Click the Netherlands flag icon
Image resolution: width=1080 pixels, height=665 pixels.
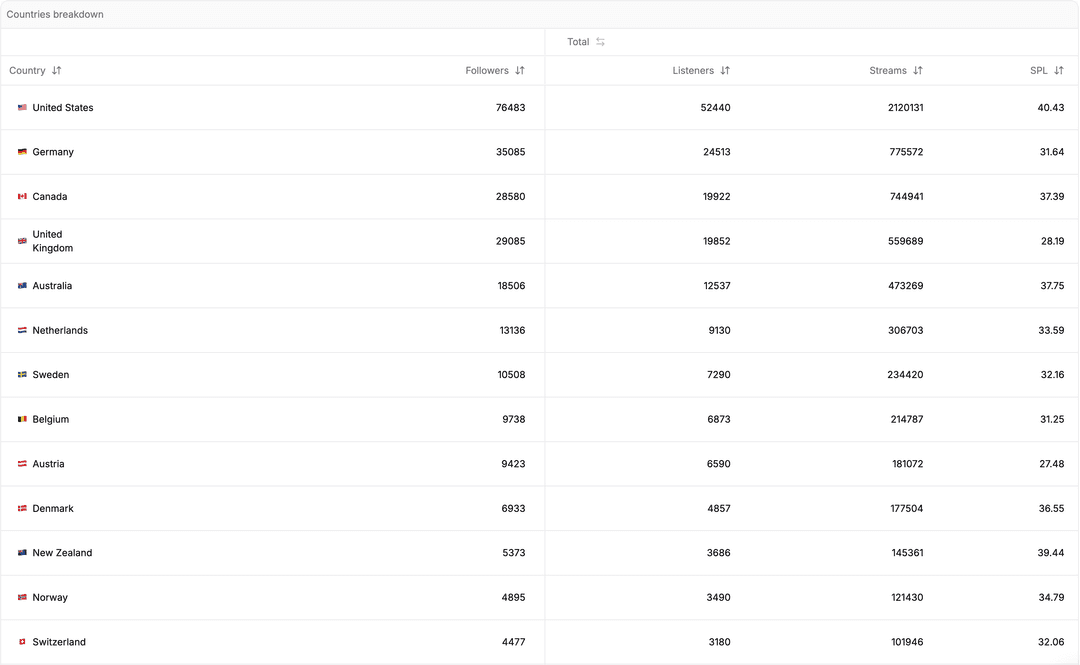pyautogui.click(x=21, y=330)
